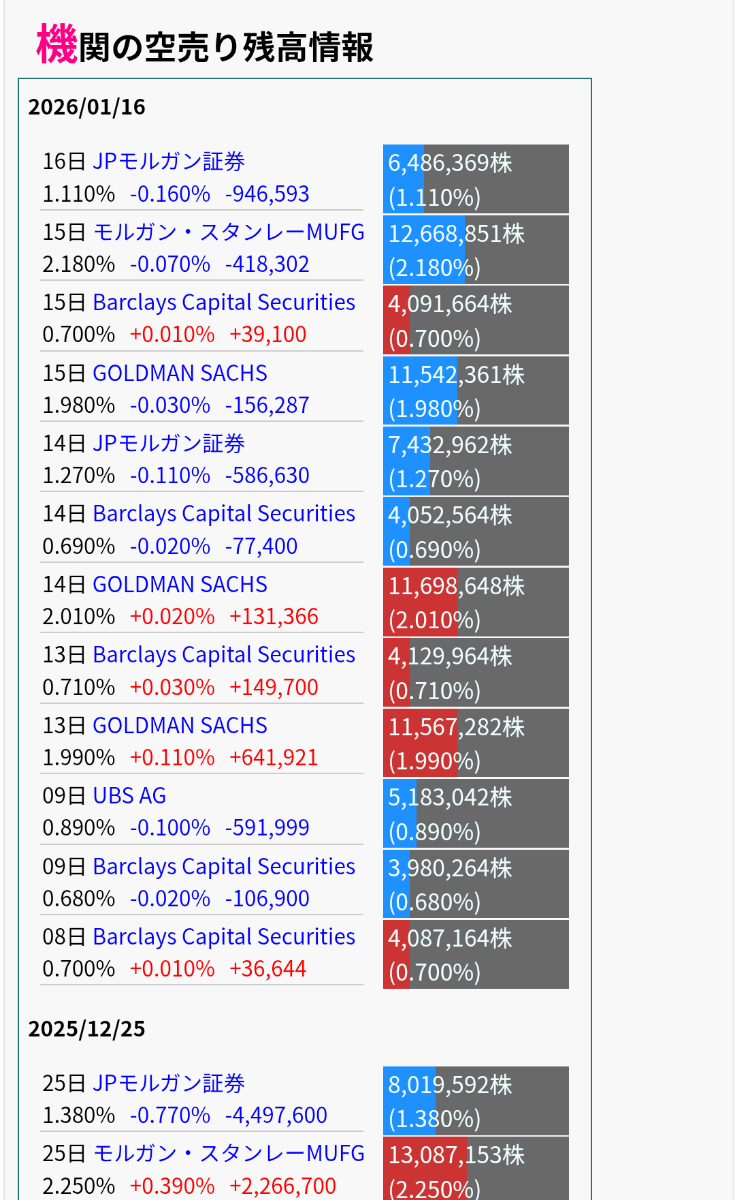Click the 2025/12/25 date heading
Screen dimensions: 735x1200
[87, 1029]
